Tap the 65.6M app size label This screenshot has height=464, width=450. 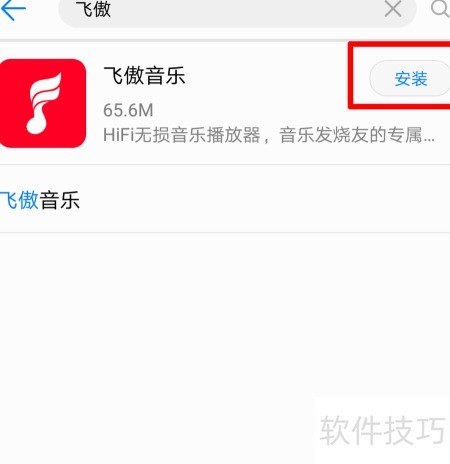click(128, 110)
